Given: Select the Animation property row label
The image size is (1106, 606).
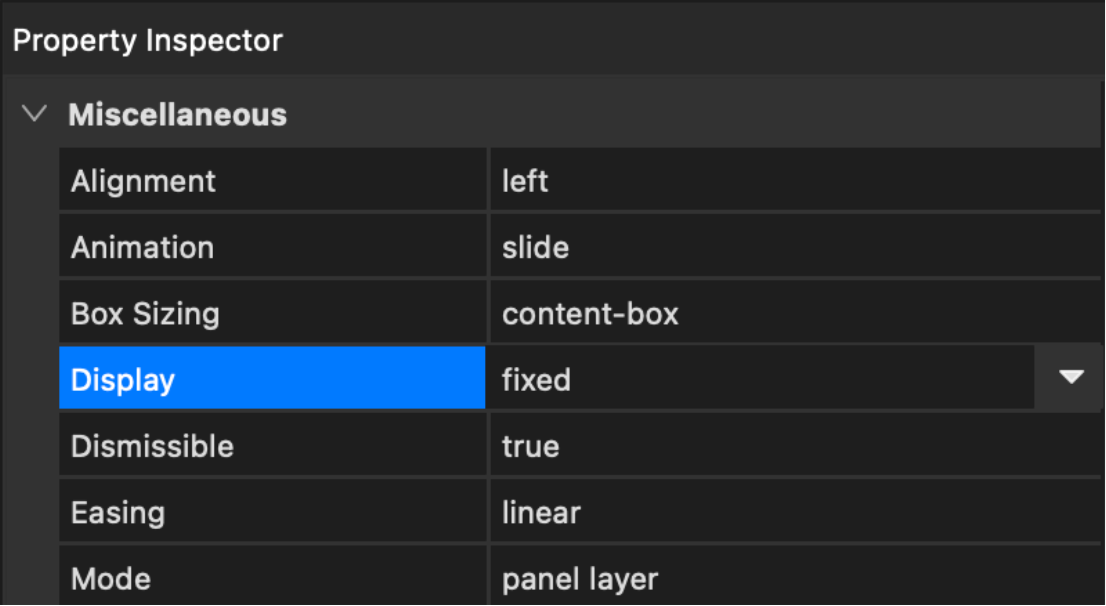Looking at the screenshot, I should 142,247.
